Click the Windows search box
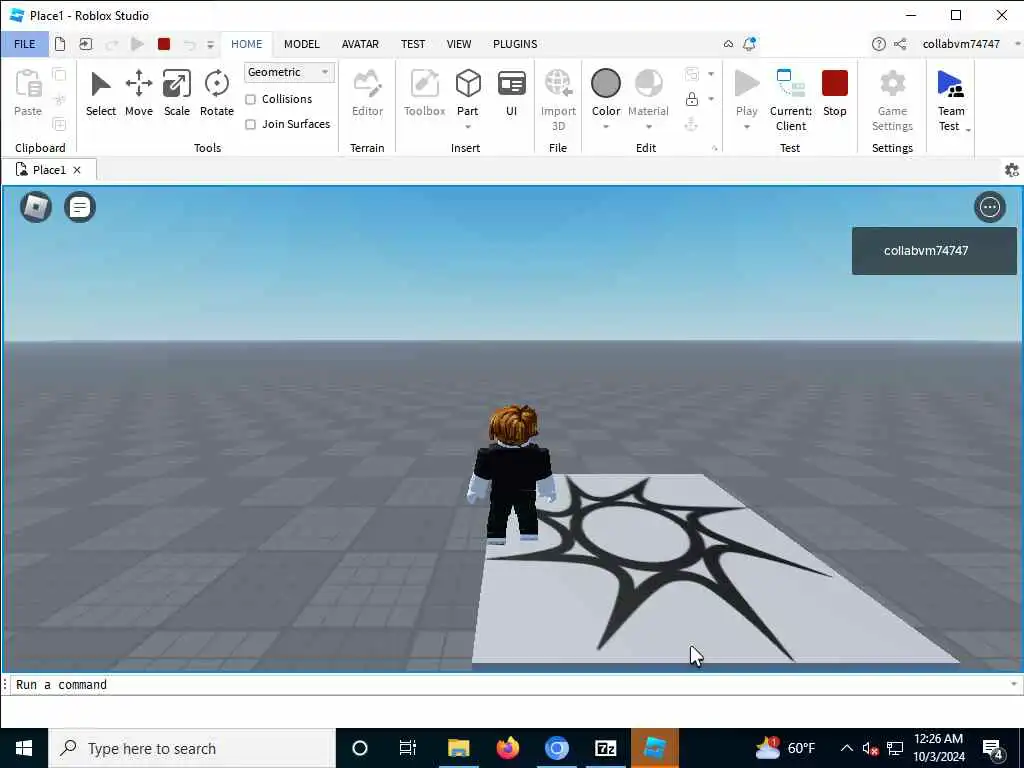 [192, 748]
